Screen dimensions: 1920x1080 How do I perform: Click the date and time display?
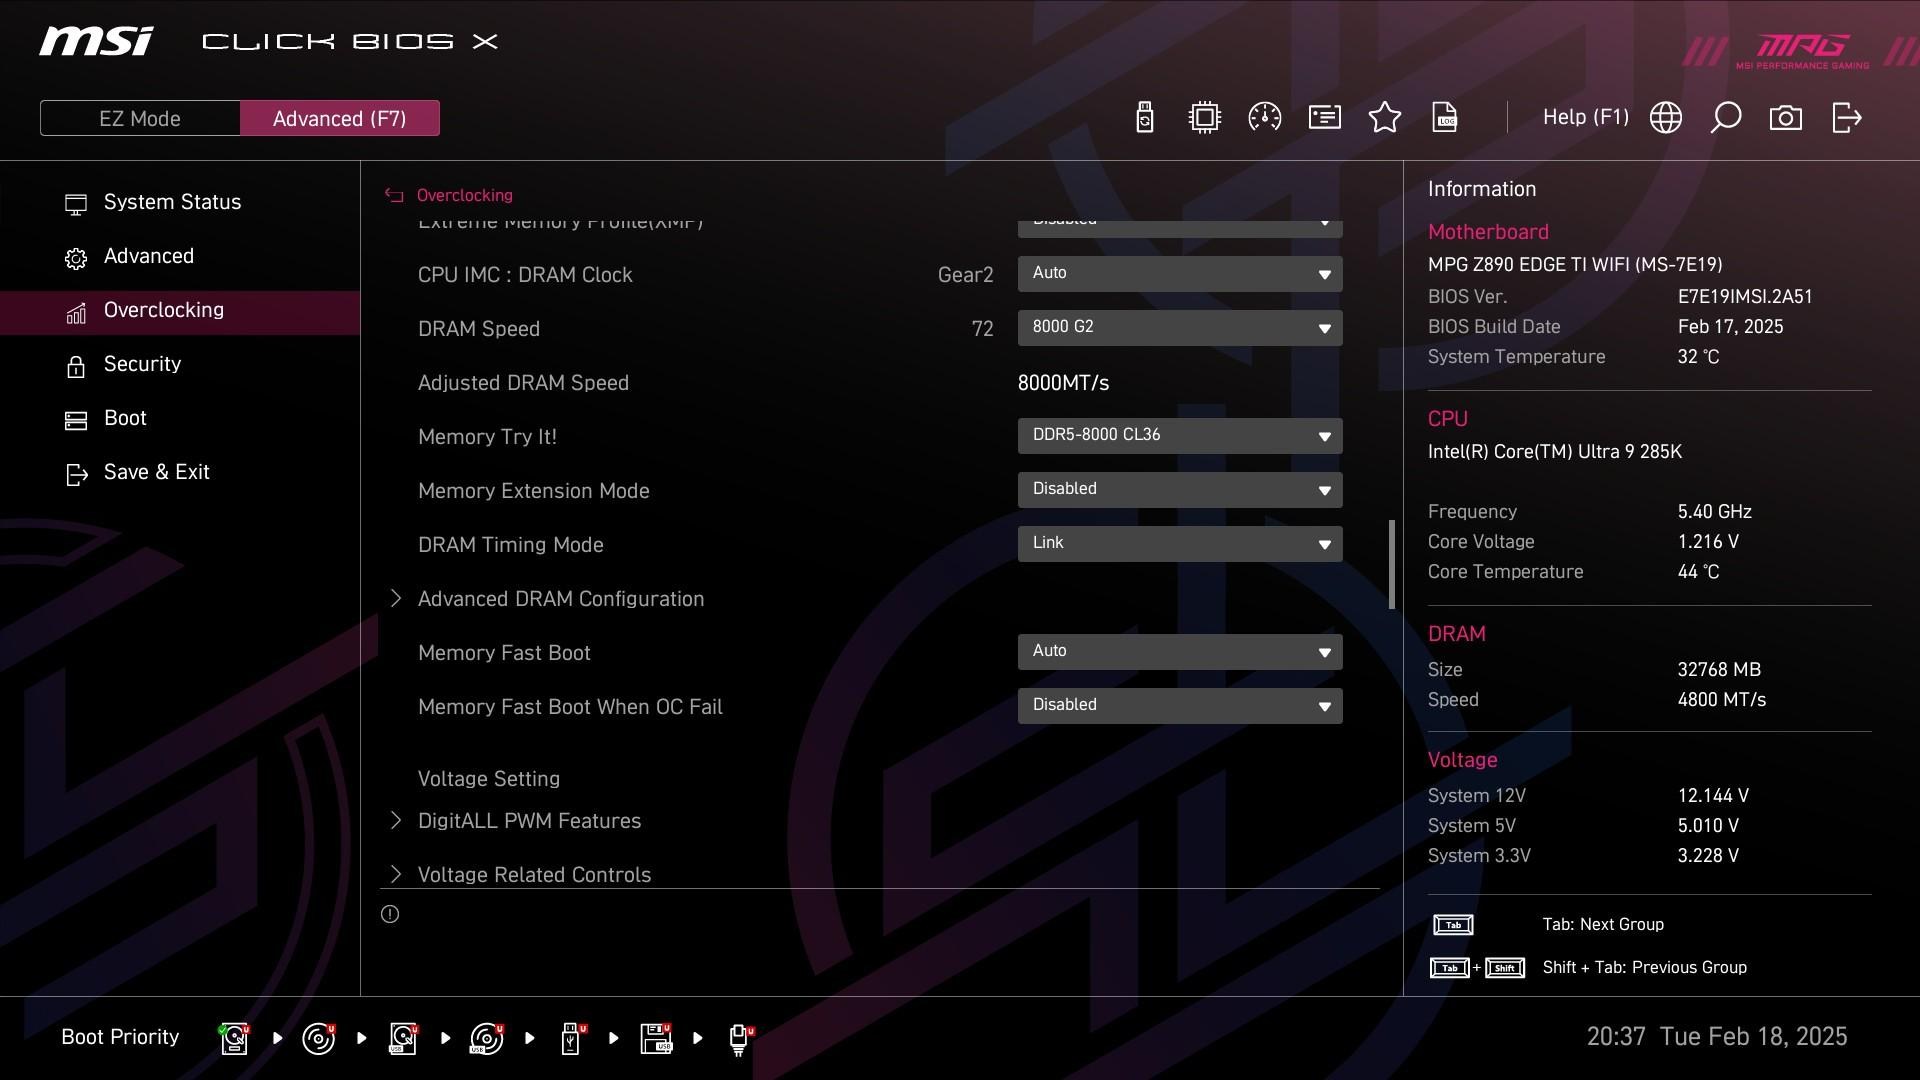tap(1717, 1036)
